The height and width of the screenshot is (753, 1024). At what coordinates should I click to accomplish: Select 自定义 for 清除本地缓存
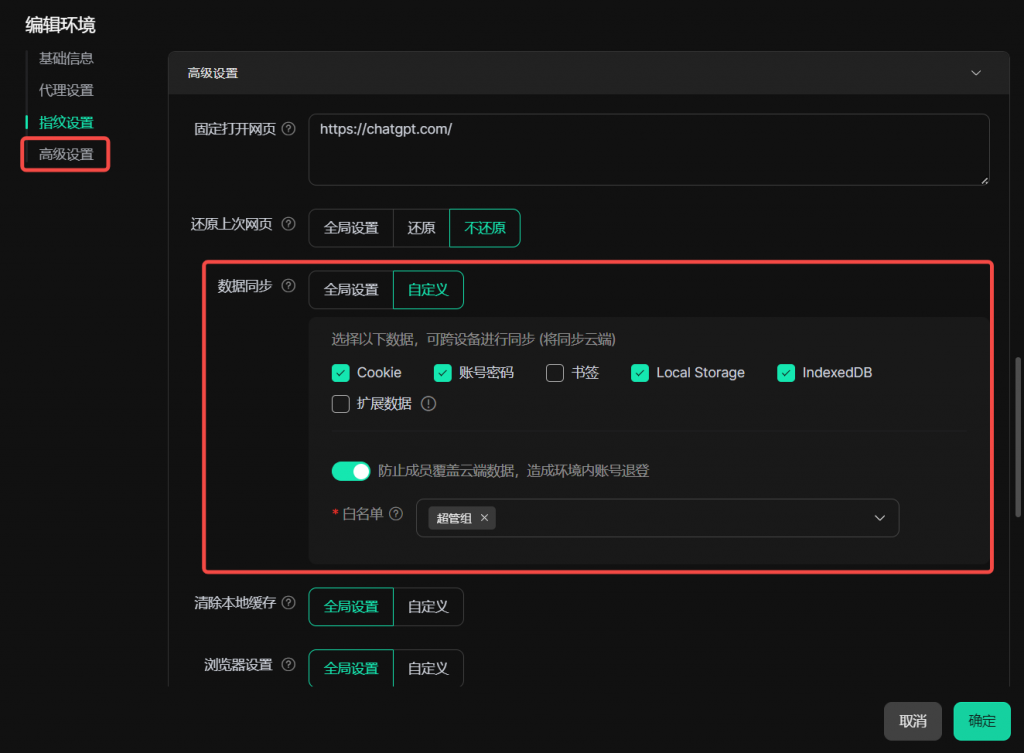click(428, 606)
